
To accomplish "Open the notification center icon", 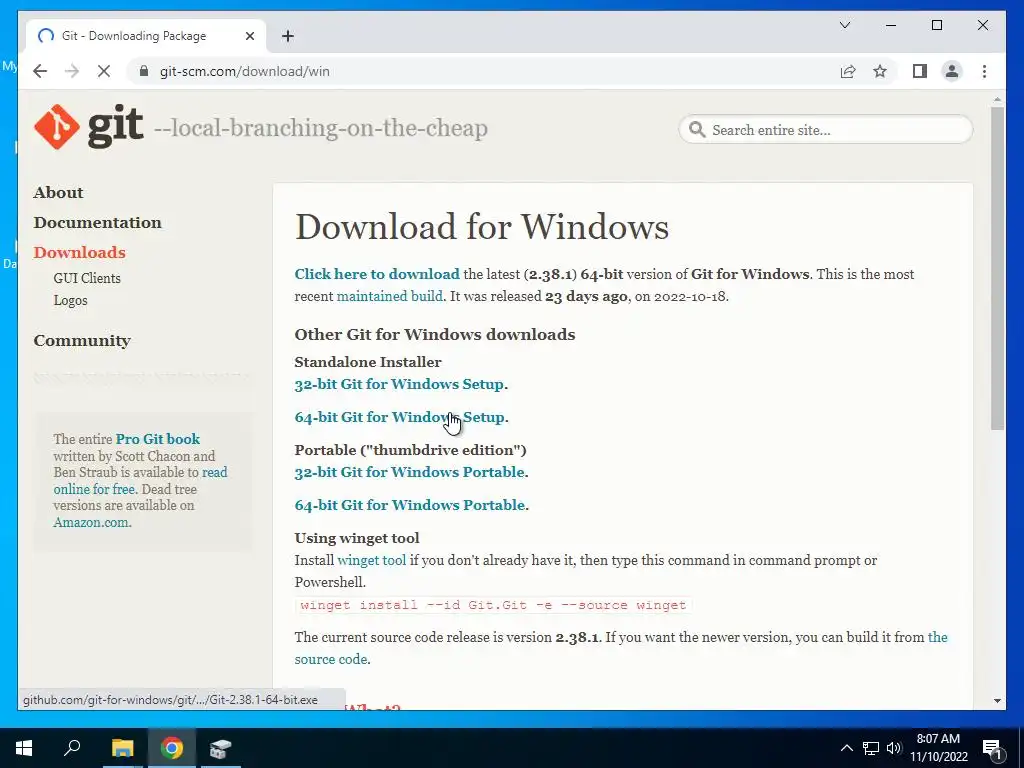I will pyautogui.click(x=993, y=749).
